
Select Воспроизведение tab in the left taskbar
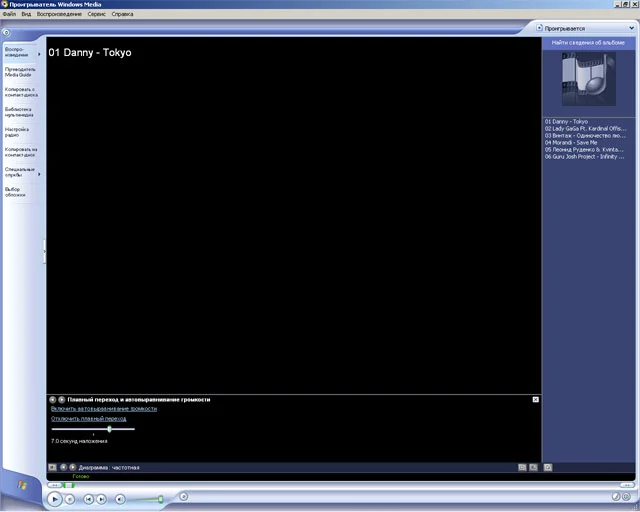click(x=19, y=52)
